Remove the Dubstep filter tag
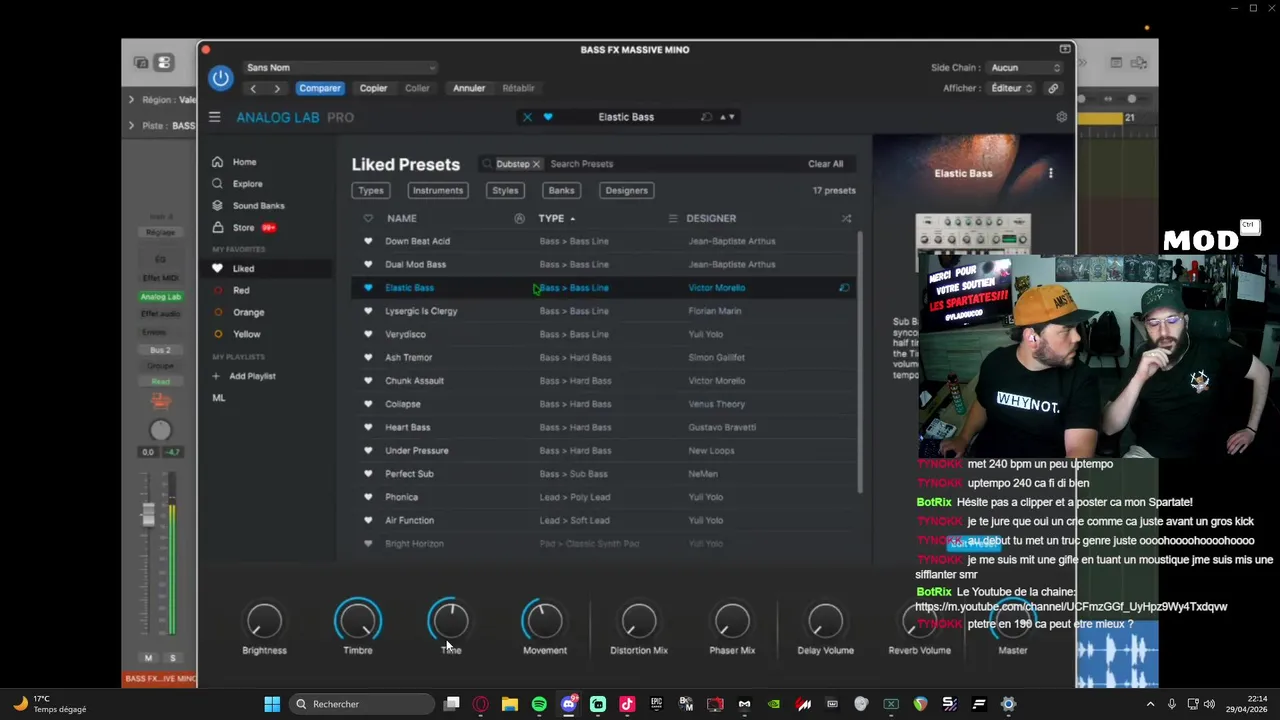The image size is (1280, 720). pyautogui.click(x=536, y=164)
